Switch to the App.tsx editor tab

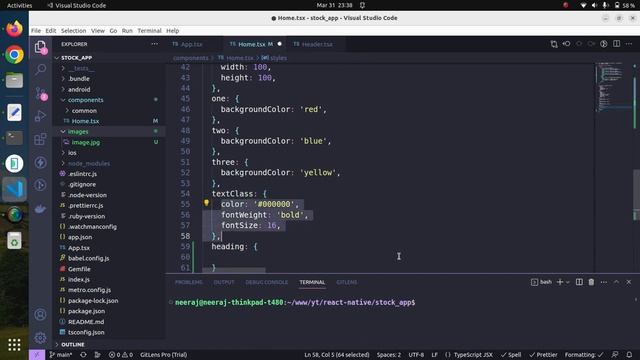point(191,44)
